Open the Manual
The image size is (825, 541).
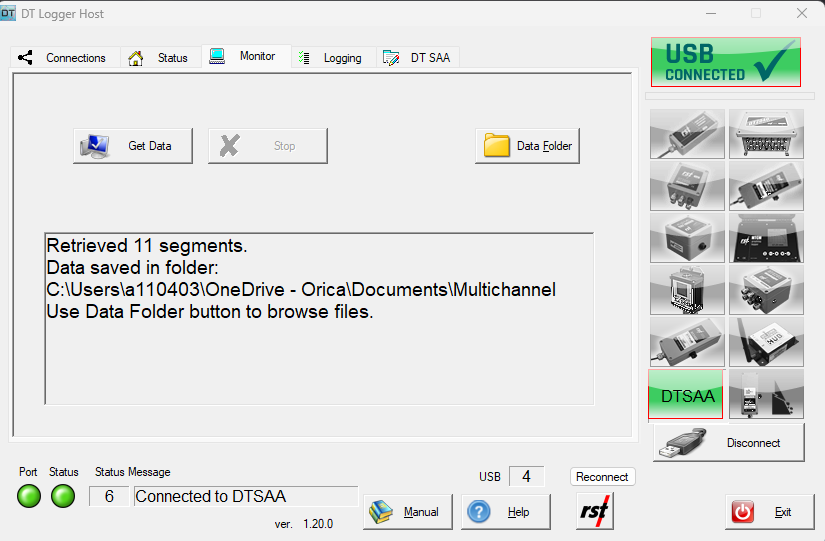(408, 512)
